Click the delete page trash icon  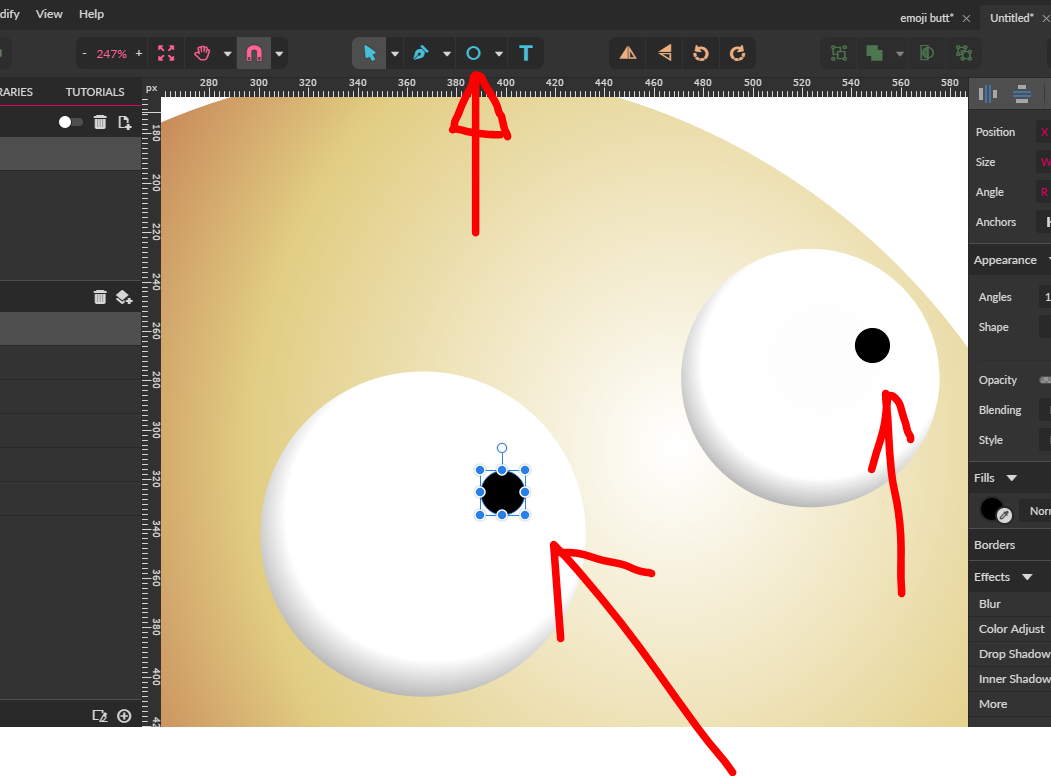coord(100,122)
